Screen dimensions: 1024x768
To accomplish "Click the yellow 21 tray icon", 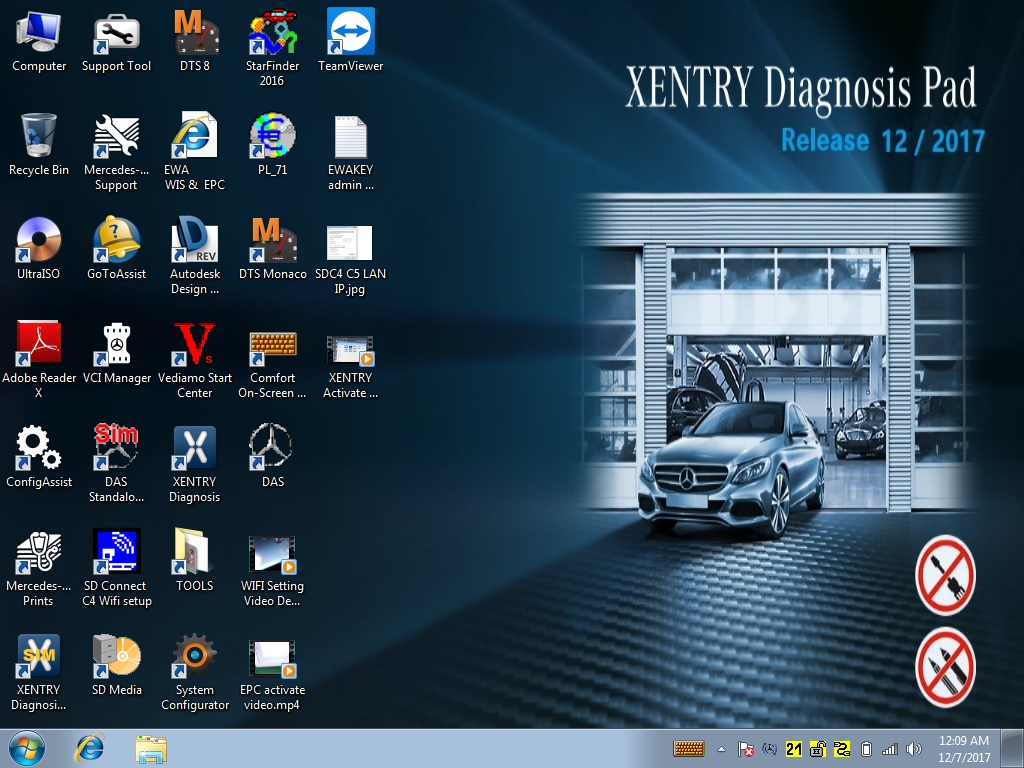I will coord(793,749).
